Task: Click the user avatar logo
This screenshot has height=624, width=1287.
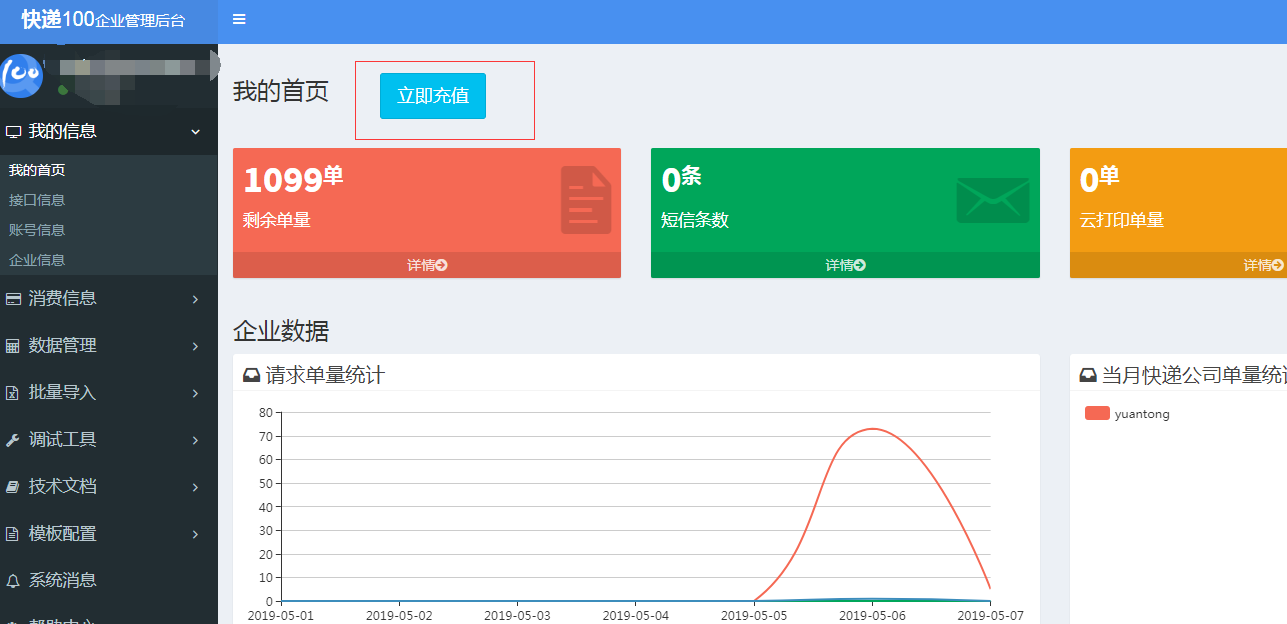Action: coord(21,76)
